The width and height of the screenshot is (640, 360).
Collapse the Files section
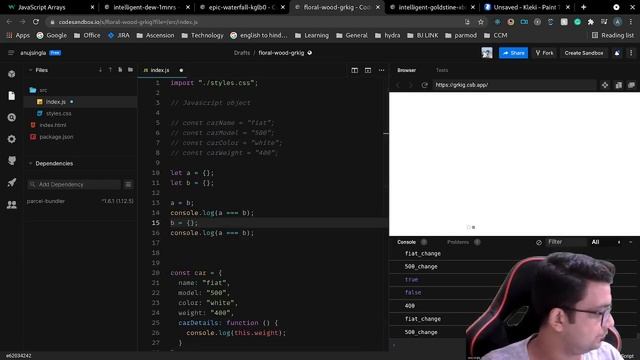tap(30, 70)
